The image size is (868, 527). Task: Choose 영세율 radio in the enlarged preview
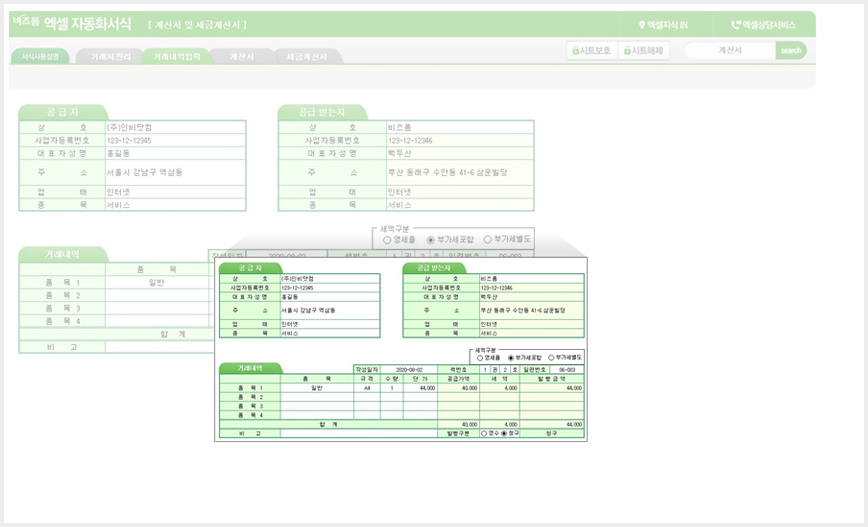[x=480, y=358]
